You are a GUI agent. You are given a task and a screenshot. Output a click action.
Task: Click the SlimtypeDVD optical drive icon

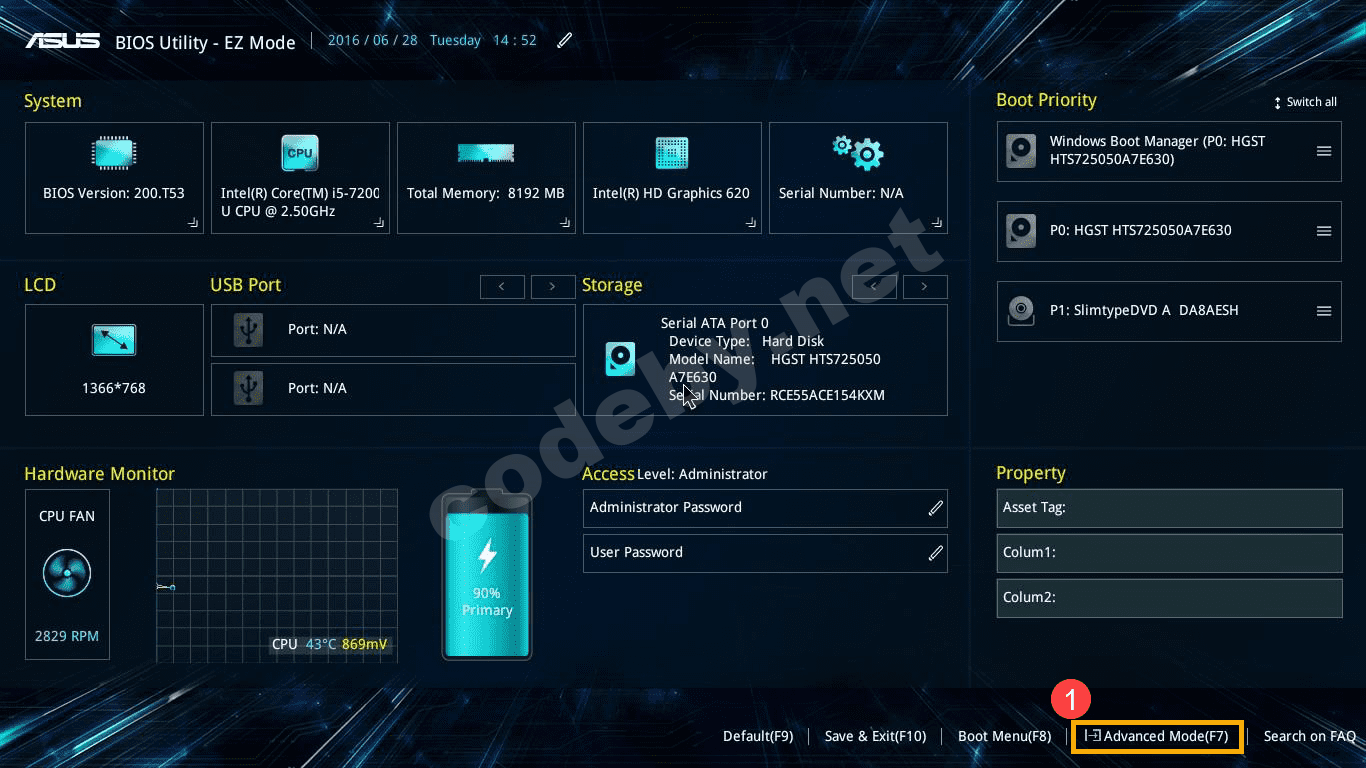tap(1021, 310)
